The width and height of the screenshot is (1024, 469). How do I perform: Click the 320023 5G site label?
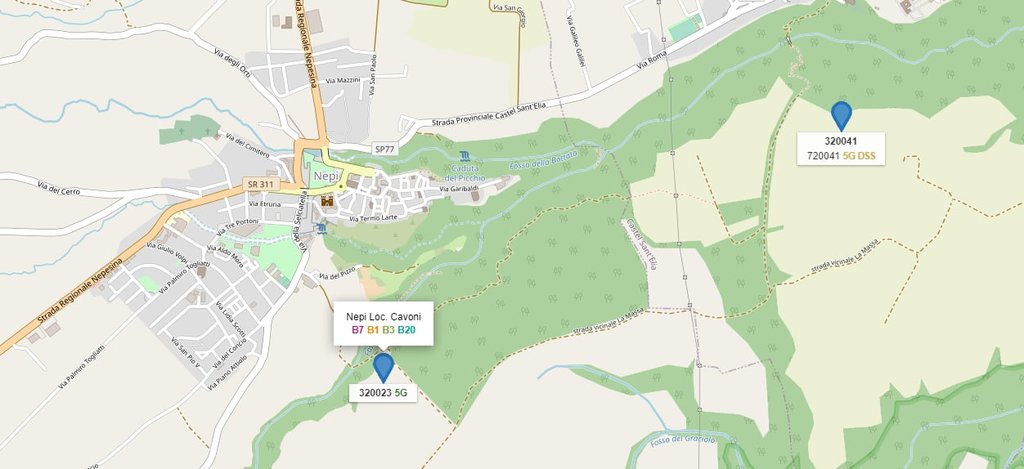point(383,393)
